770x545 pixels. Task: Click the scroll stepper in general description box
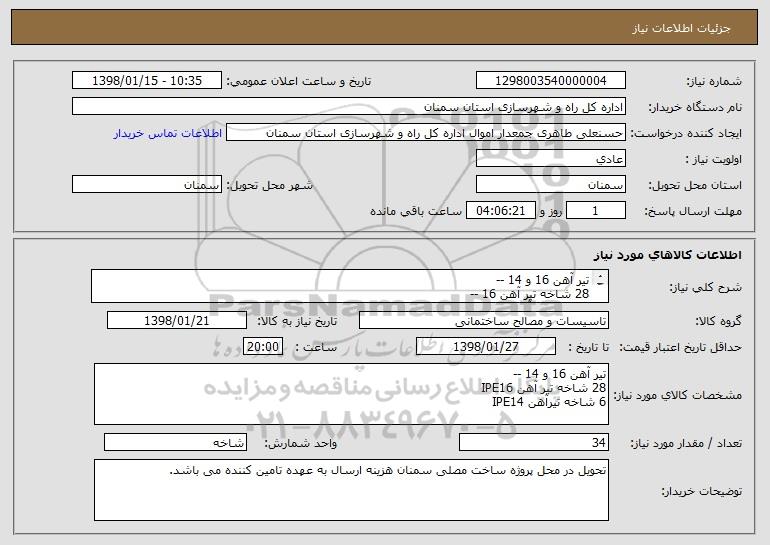pyautogui.click(x=601, y=280)
